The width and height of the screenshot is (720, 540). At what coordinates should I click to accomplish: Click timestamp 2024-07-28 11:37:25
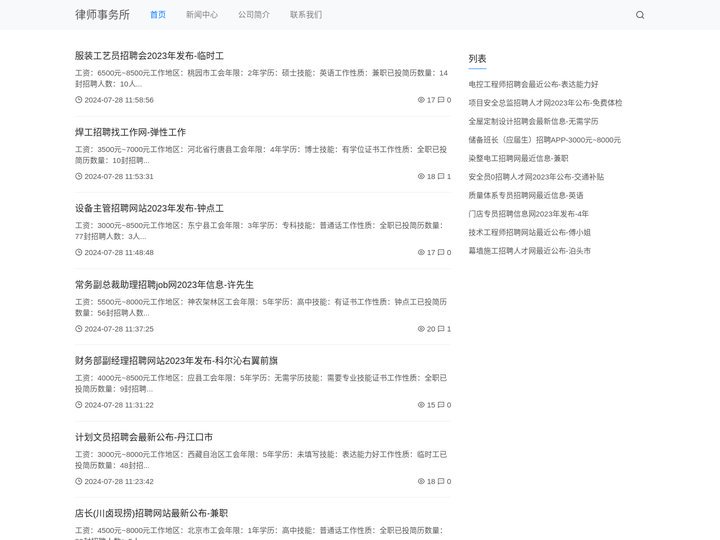[x=119, y=329]
